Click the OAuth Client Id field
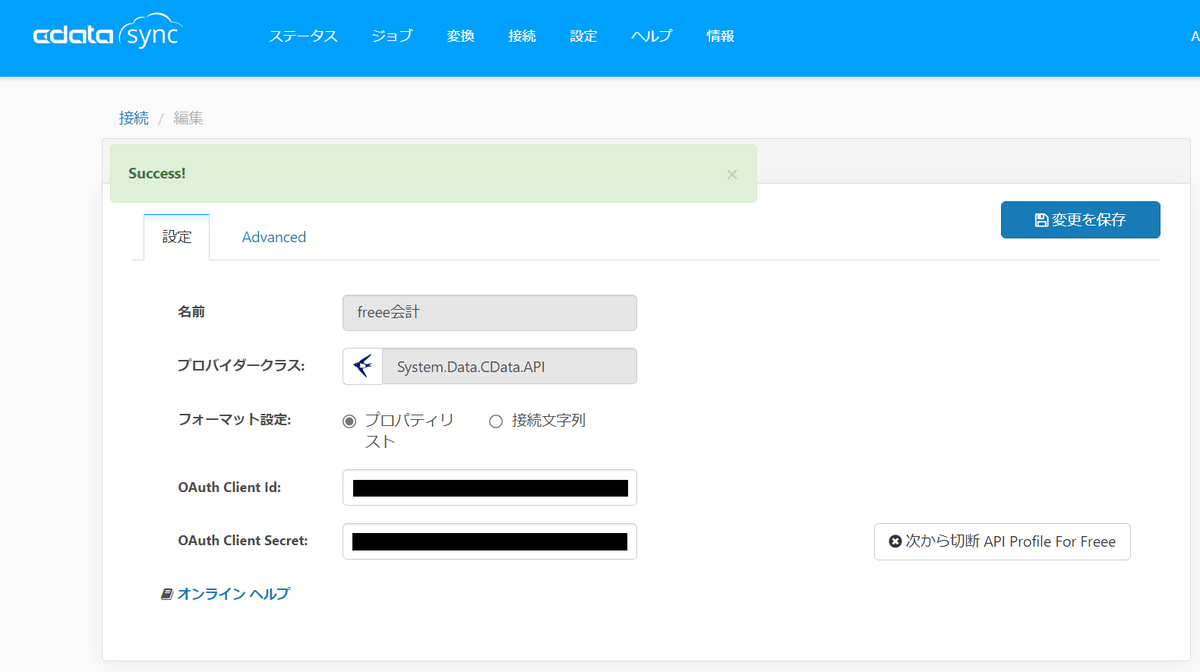The width and height of the screenshot is (1200, 672). coord(489,488)
